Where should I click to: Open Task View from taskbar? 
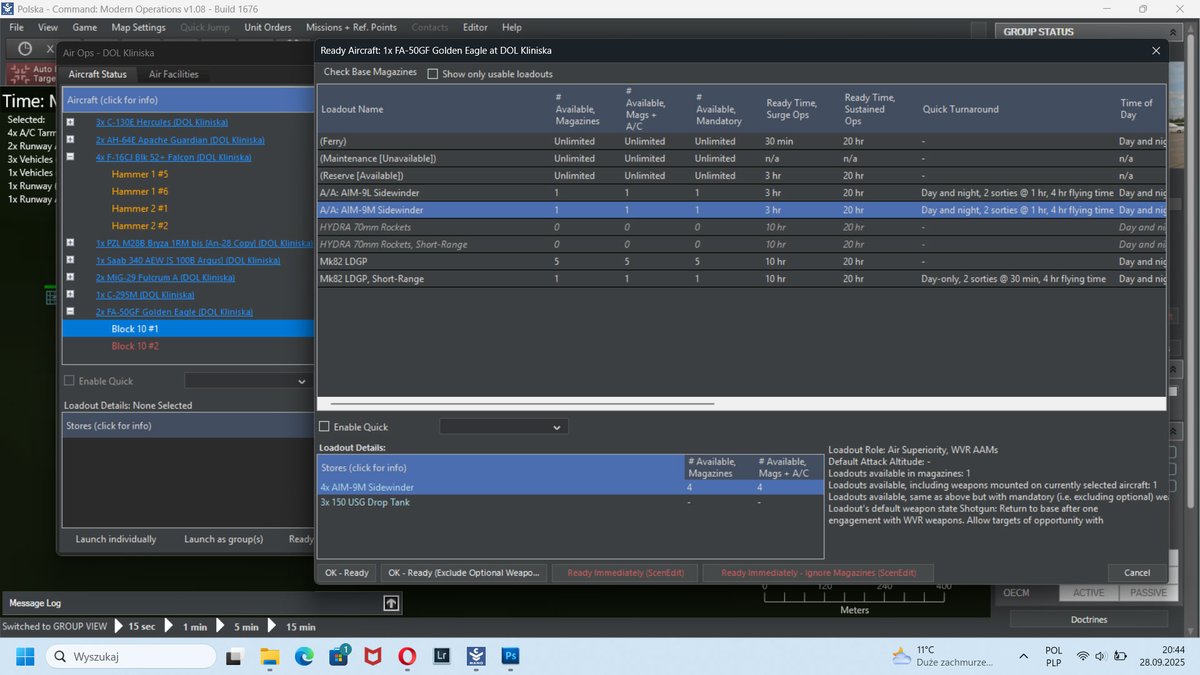coord(234,656)
